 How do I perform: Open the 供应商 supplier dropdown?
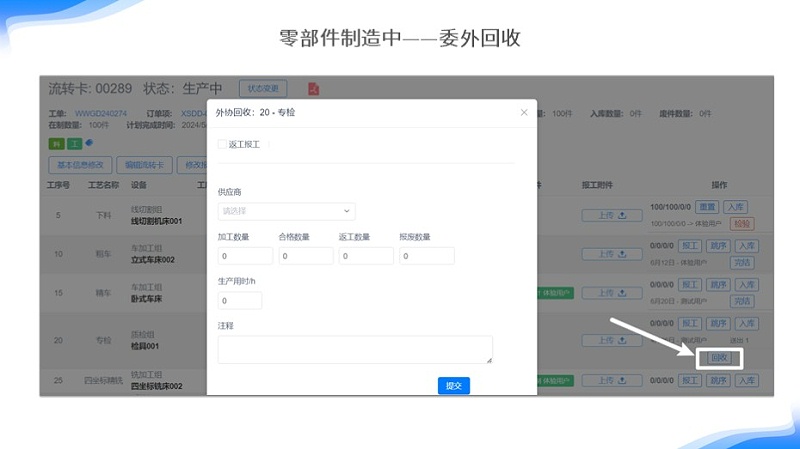click(286, 211)
